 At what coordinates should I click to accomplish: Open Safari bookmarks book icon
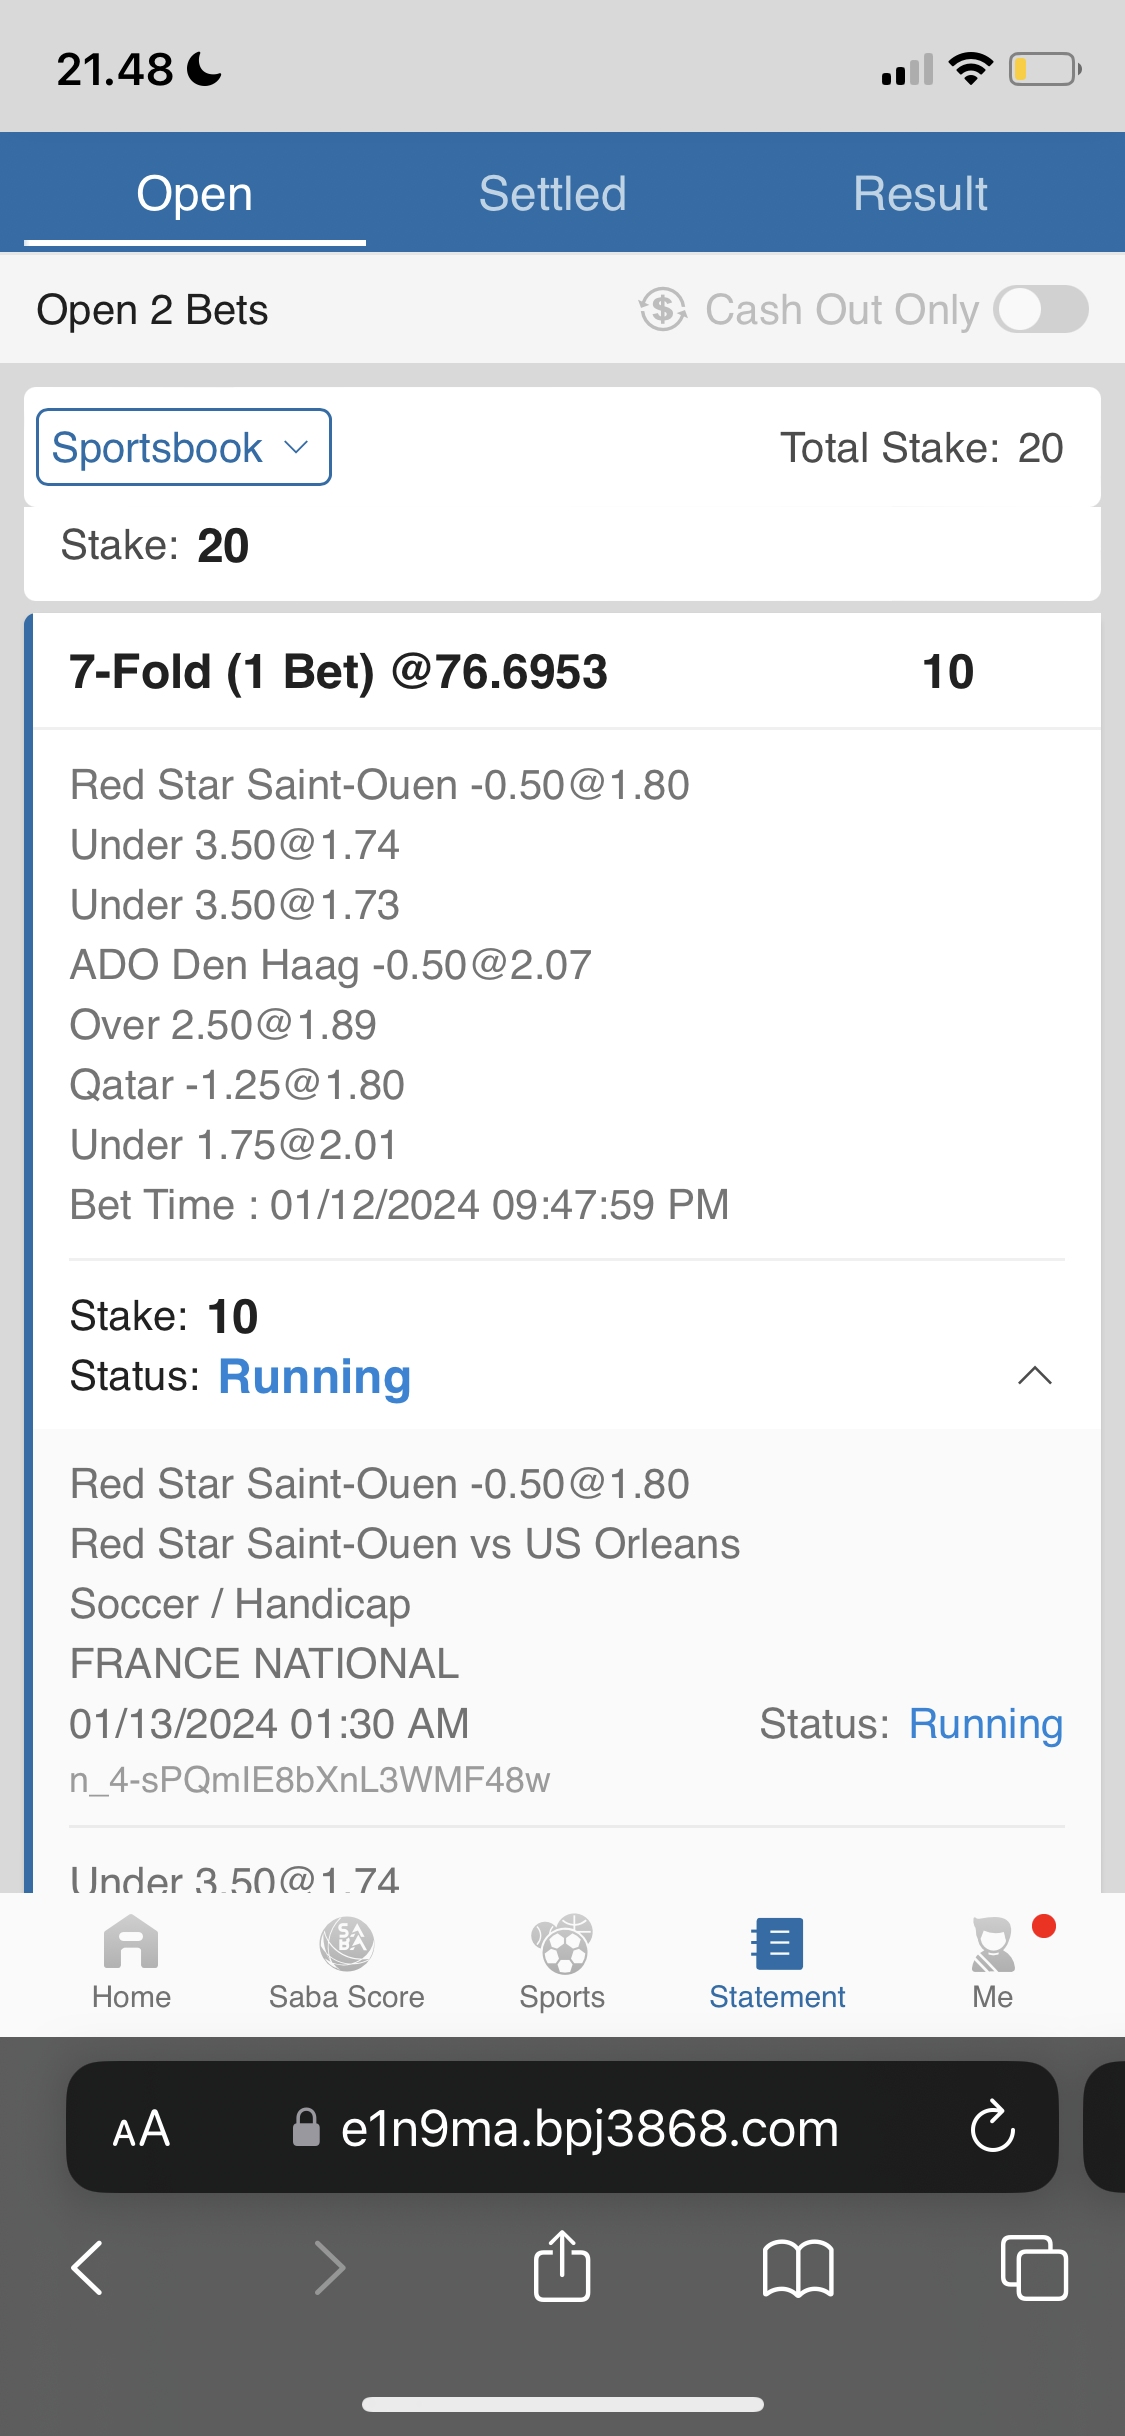point(797,2266)
